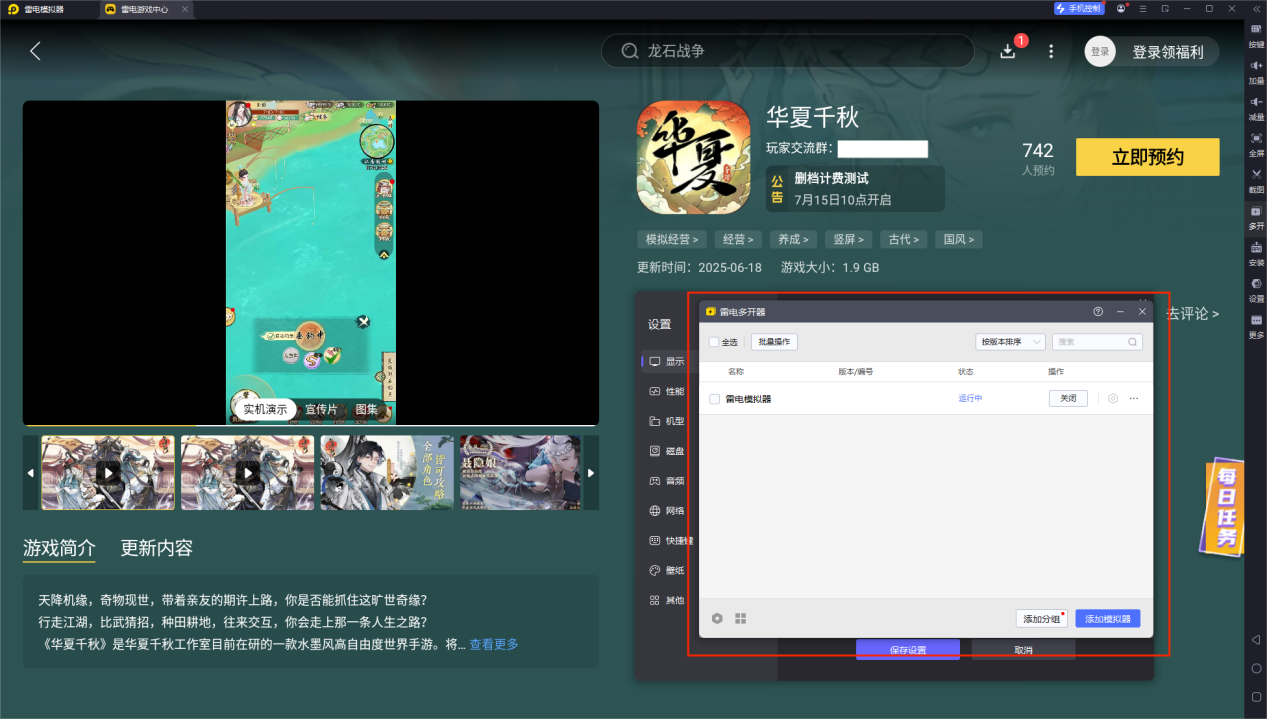Select the 游戏简介 tab
Viewport: 1267px width, 719px height.
point(60,548)
